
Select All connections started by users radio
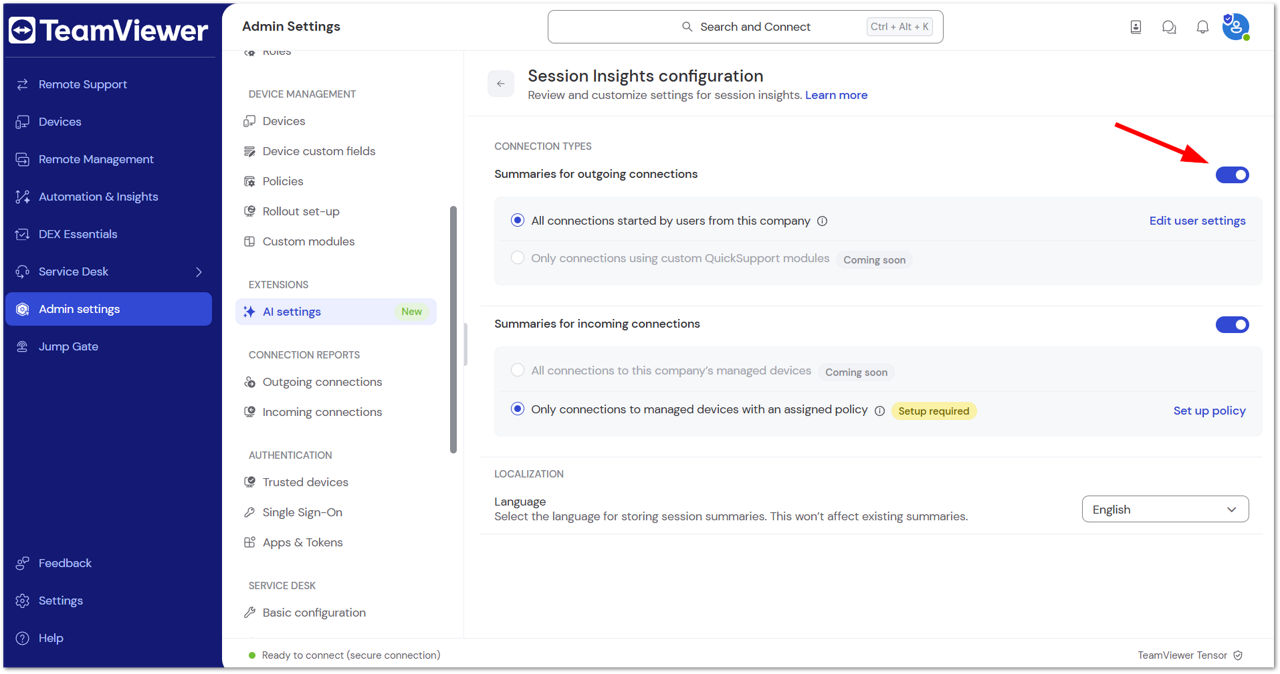tap(517, 221)
